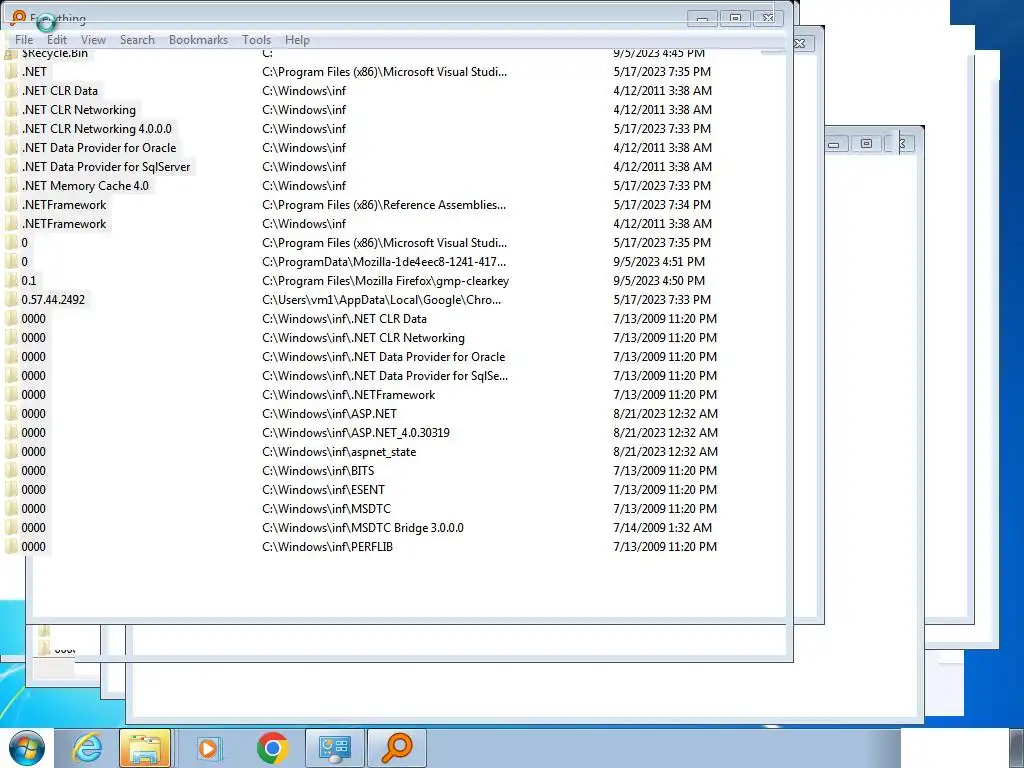Image resolution: width=1024 pixels, height=768 pixels.
Task: Switch to Everything search taskbar icon
Action: click(397, 748)
